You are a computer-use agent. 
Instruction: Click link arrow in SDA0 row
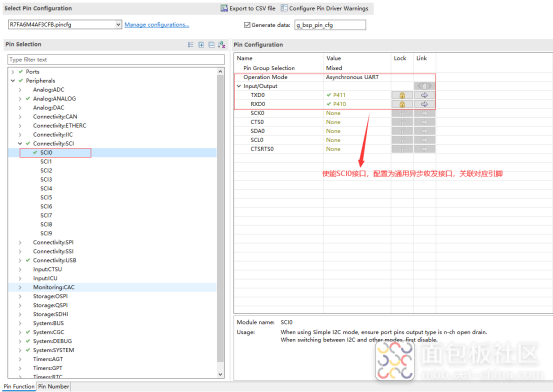point(424,131)
